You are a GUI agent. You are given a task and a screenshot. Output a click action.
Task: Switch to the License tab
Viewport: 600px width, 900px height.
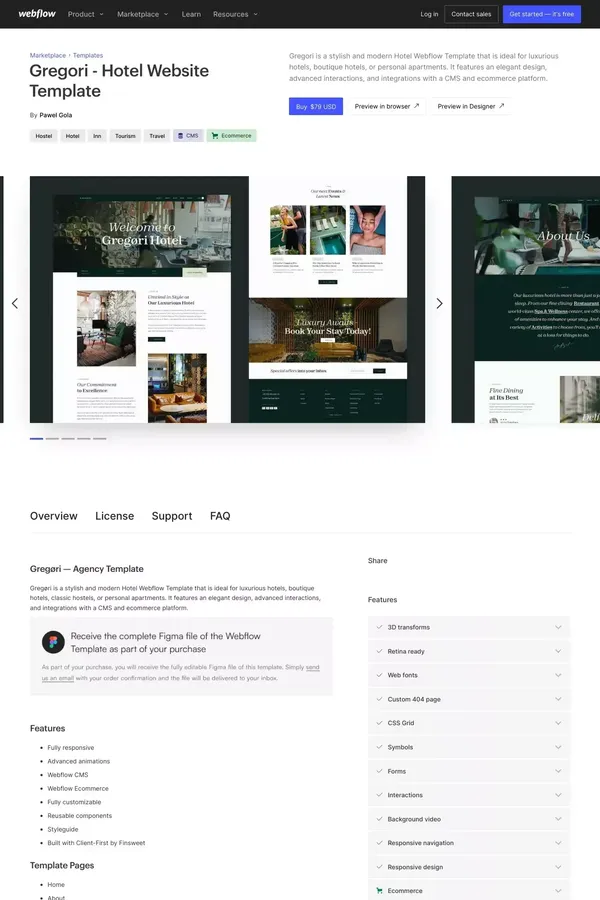coord(114,516)
